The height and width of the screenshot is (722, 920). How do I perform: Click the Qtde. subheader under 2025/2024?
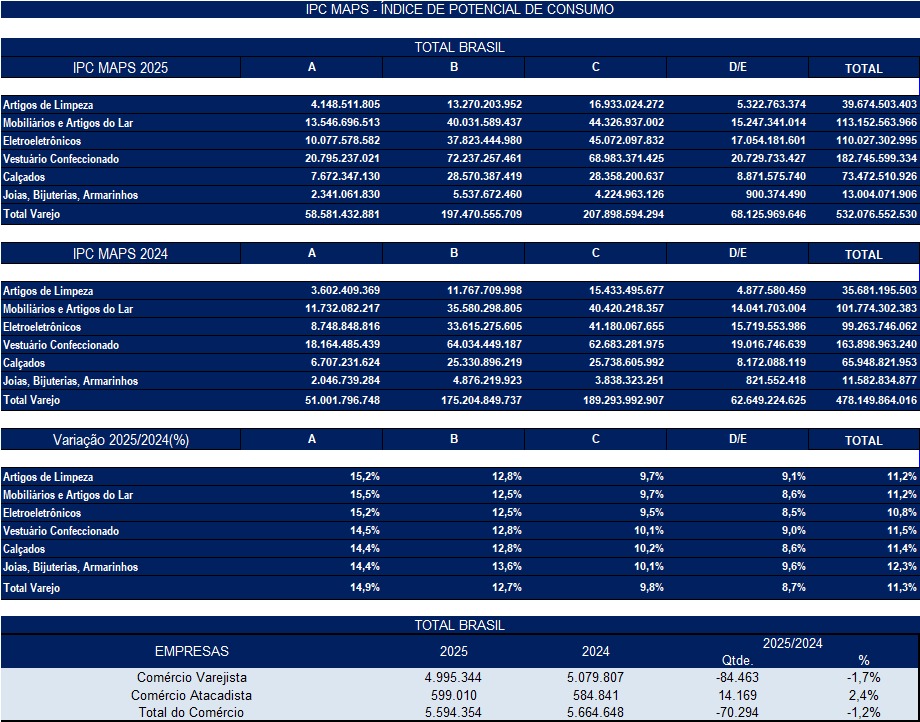(x=737, y=660)
